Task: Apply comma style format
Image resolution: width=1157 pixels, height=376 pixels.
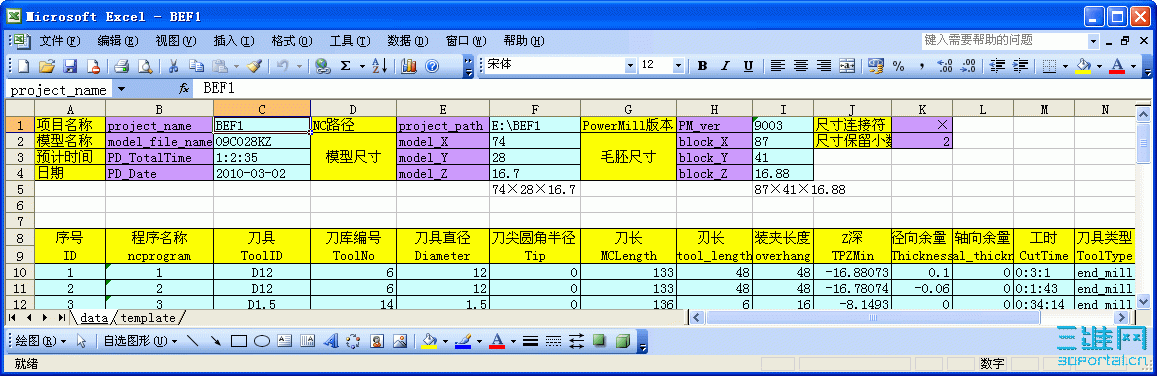Action: 922,66
